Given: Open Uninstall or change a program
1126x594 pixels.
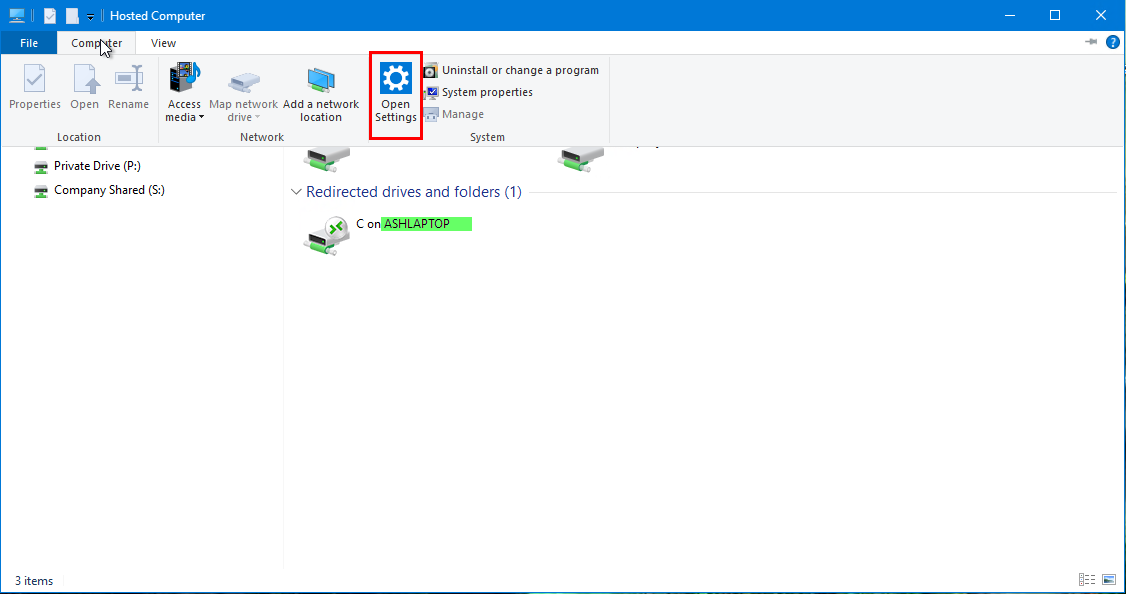Looking at the screenshot, I should [x=511, y=70].
